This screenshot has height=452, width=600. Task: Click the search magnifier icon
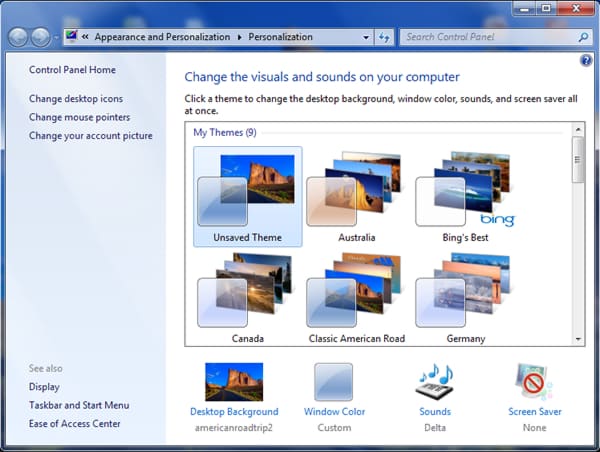coord(584,37)
